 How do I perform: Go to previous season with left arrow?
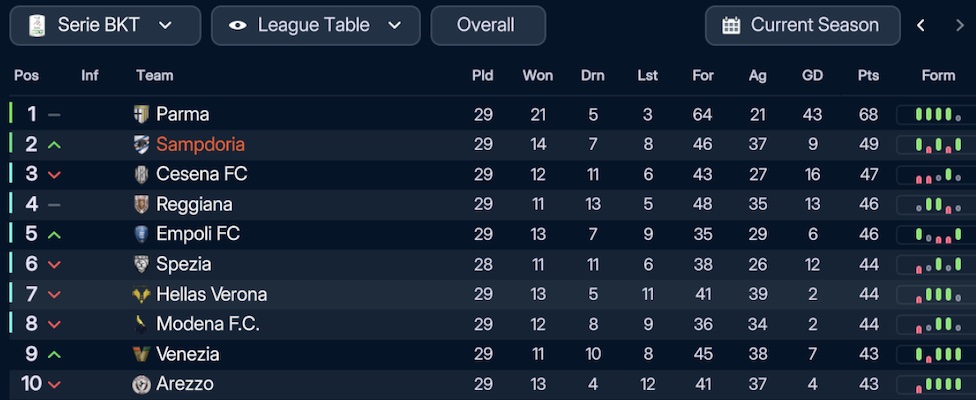pyautogui.click(x=921, y=26)
